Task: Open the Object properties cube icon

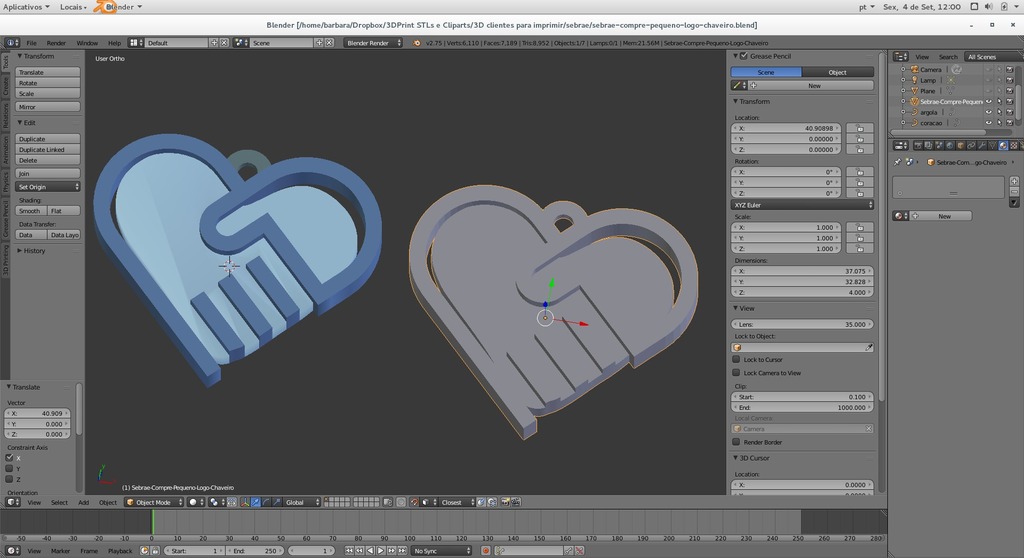Action: coord(961,146)
